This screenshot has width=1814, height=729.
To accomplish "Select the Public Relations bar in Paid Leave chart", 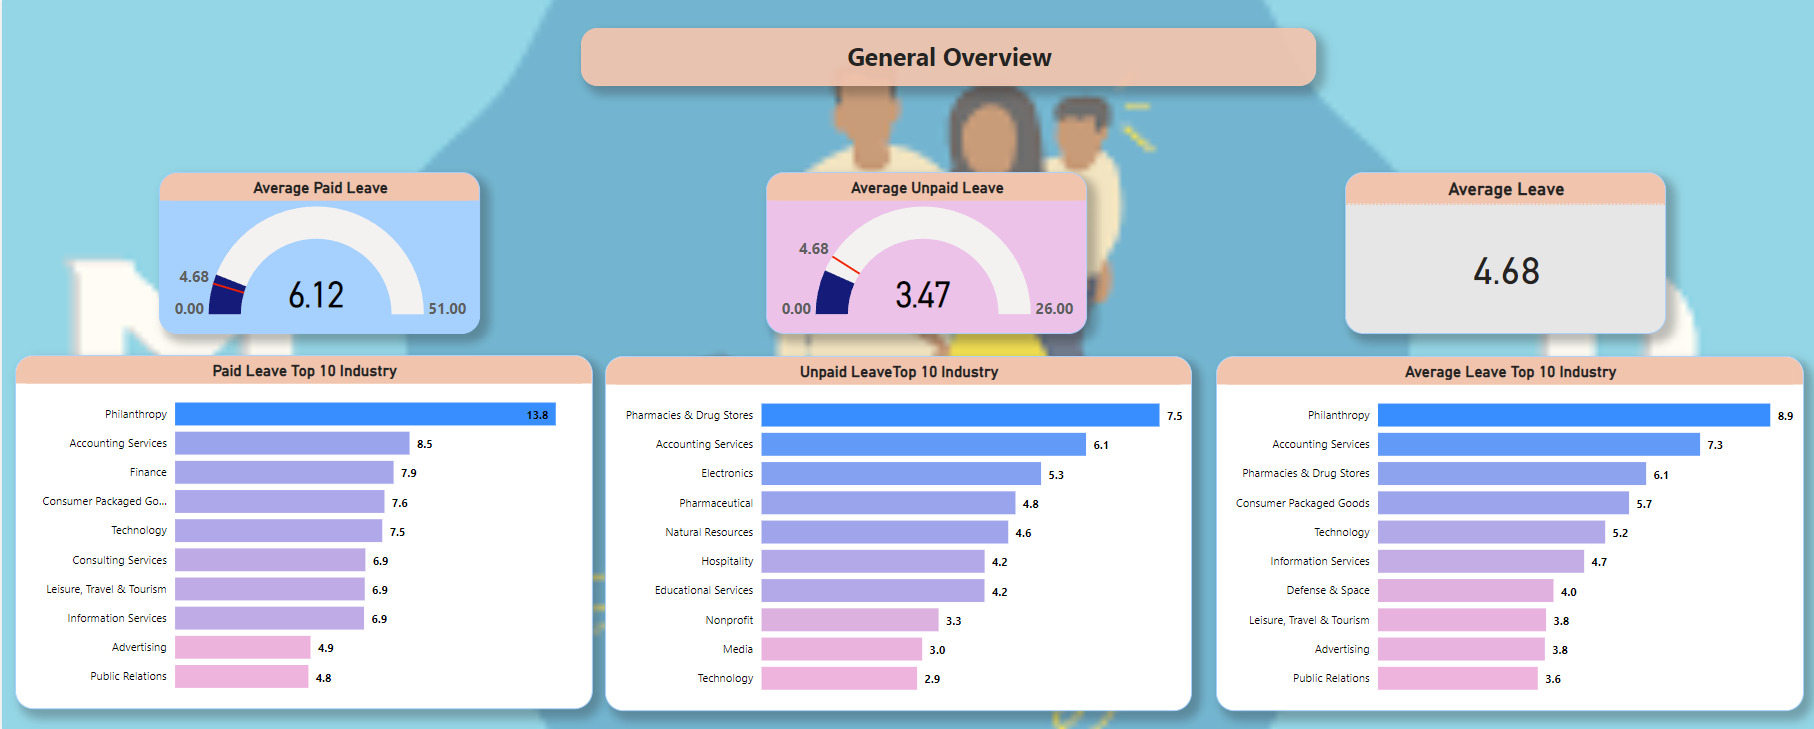I will click(241, 677).
